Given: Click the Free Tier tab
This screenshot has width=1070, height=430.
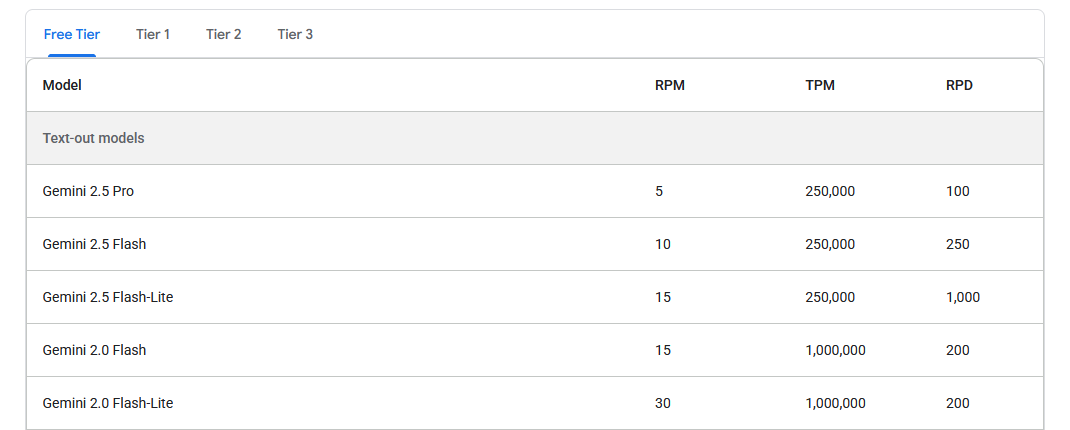Looking at the screenshot, I should point(72,34).
